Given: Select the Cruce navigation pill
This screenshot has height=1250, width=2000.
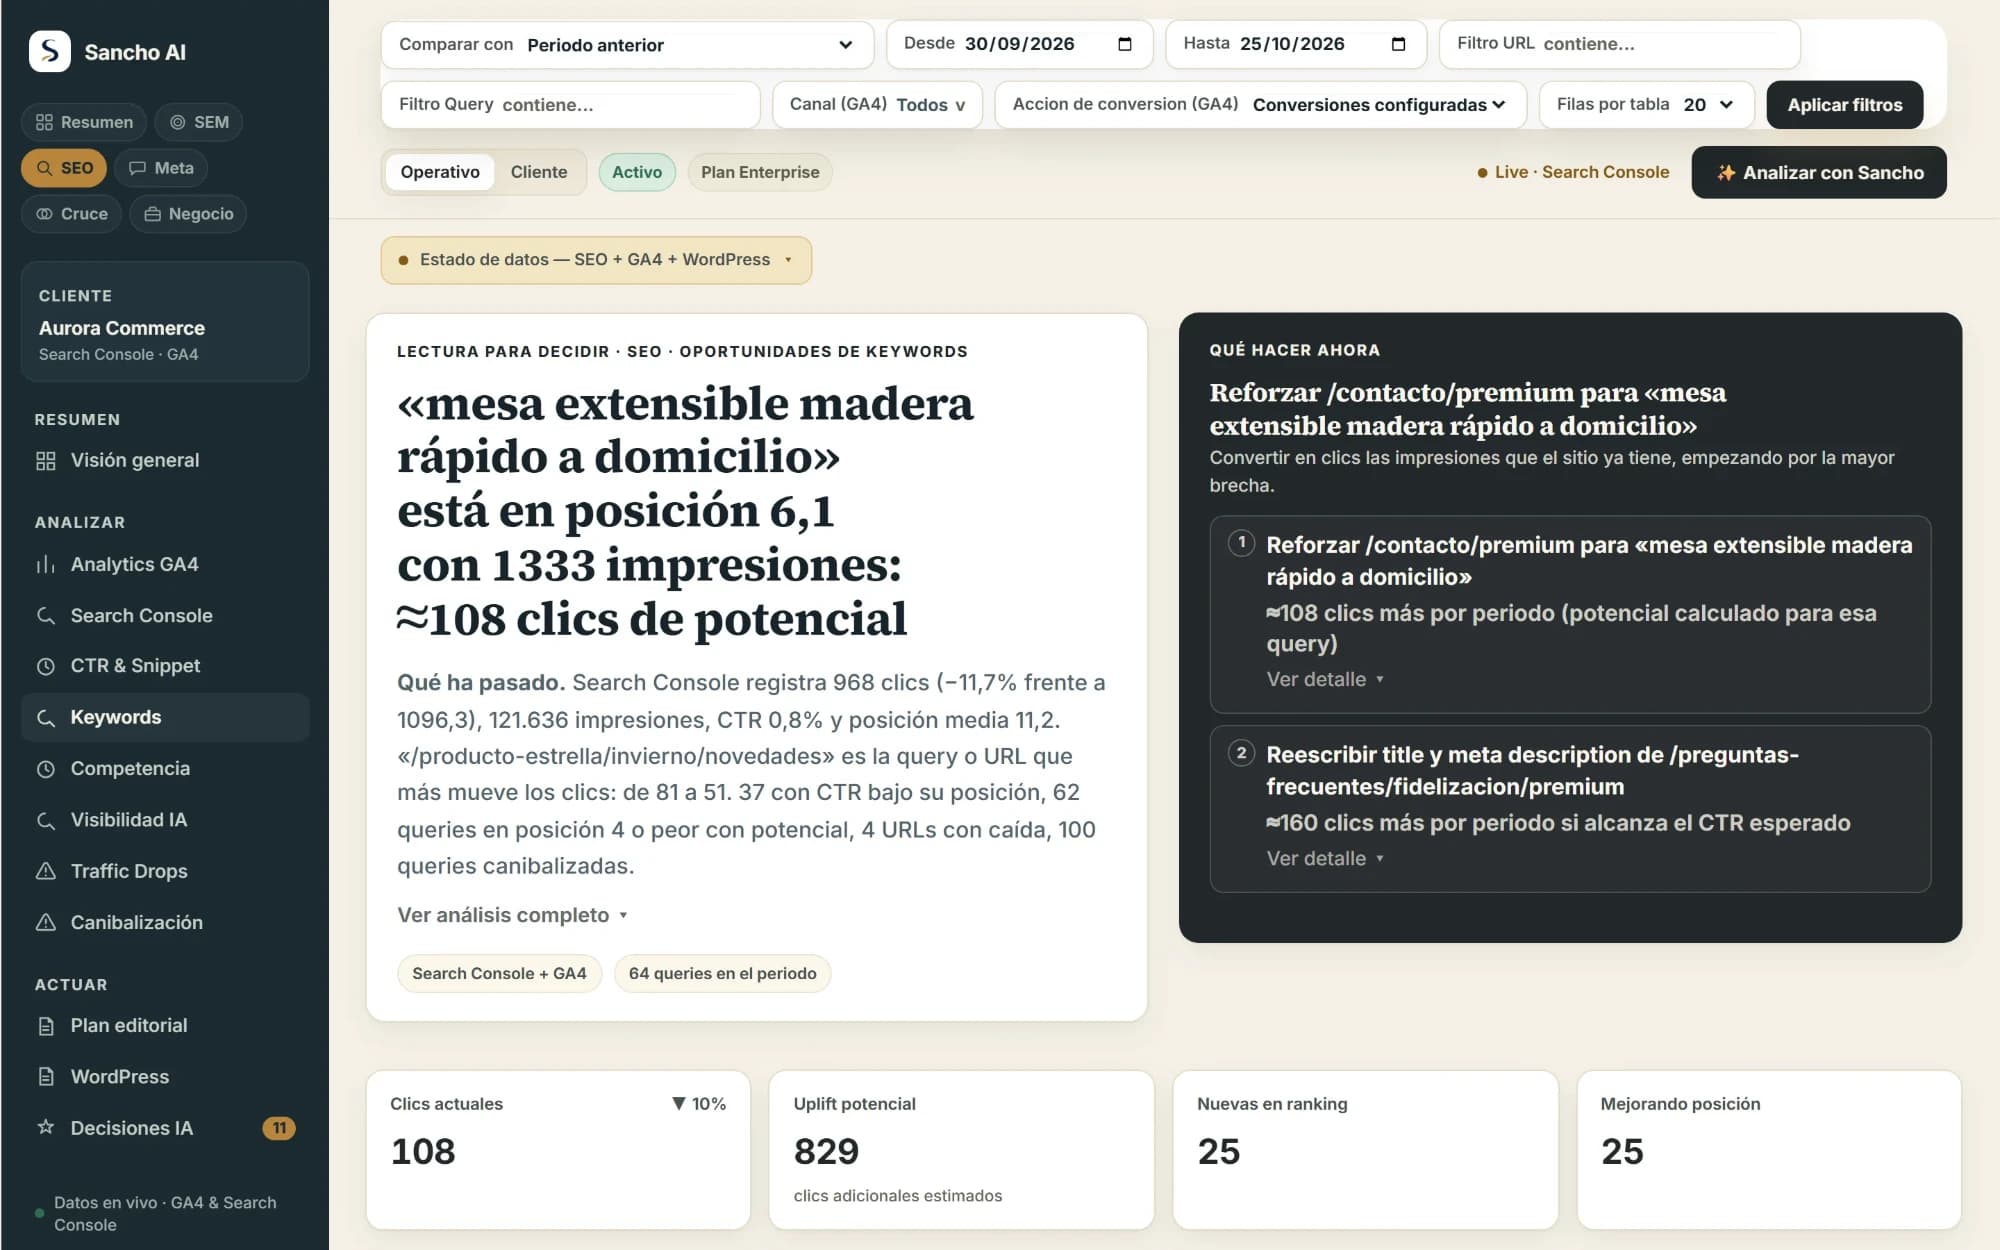Looking at the screenshot, I should tap(71, 214).
